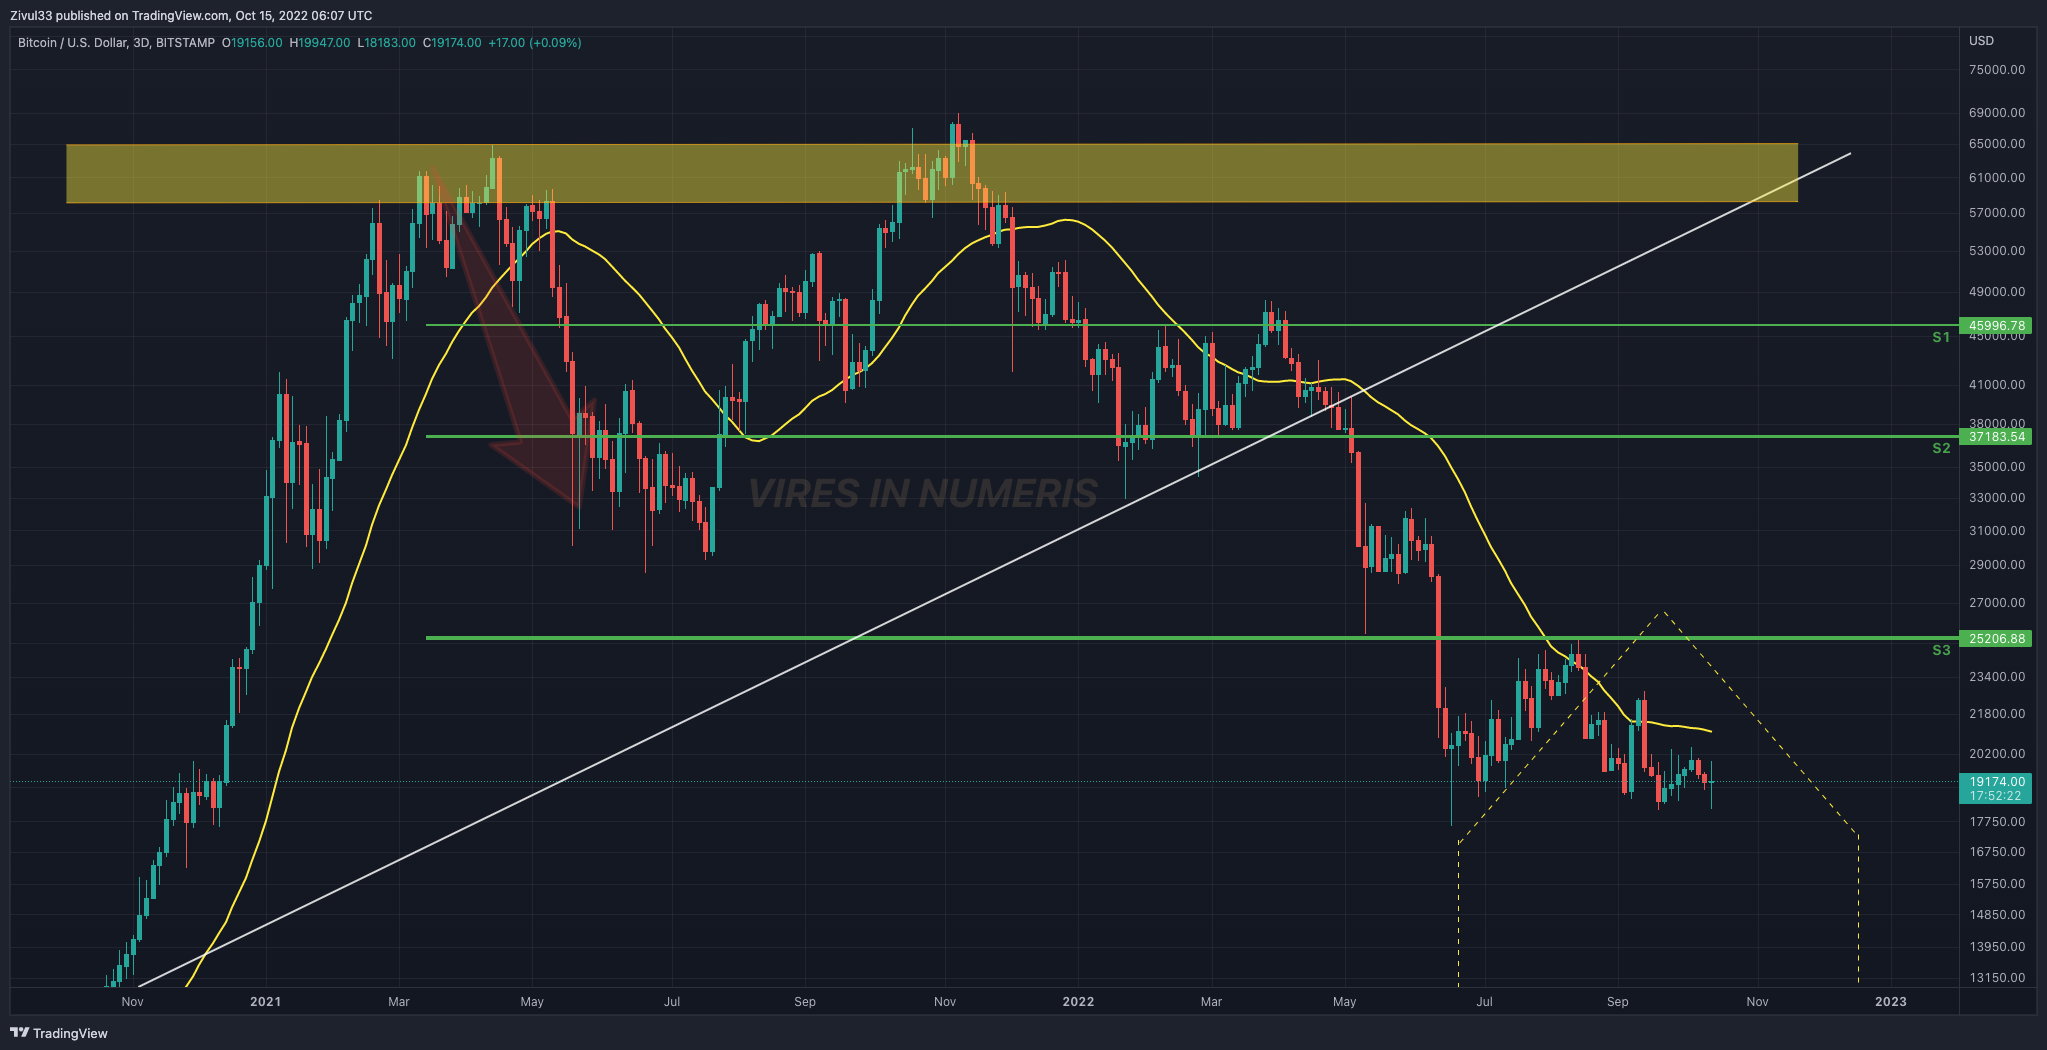Viewport: 2047px width, 1050px height.
Task: Click the 13950.00 price axis label
Action: [1997, 947]
